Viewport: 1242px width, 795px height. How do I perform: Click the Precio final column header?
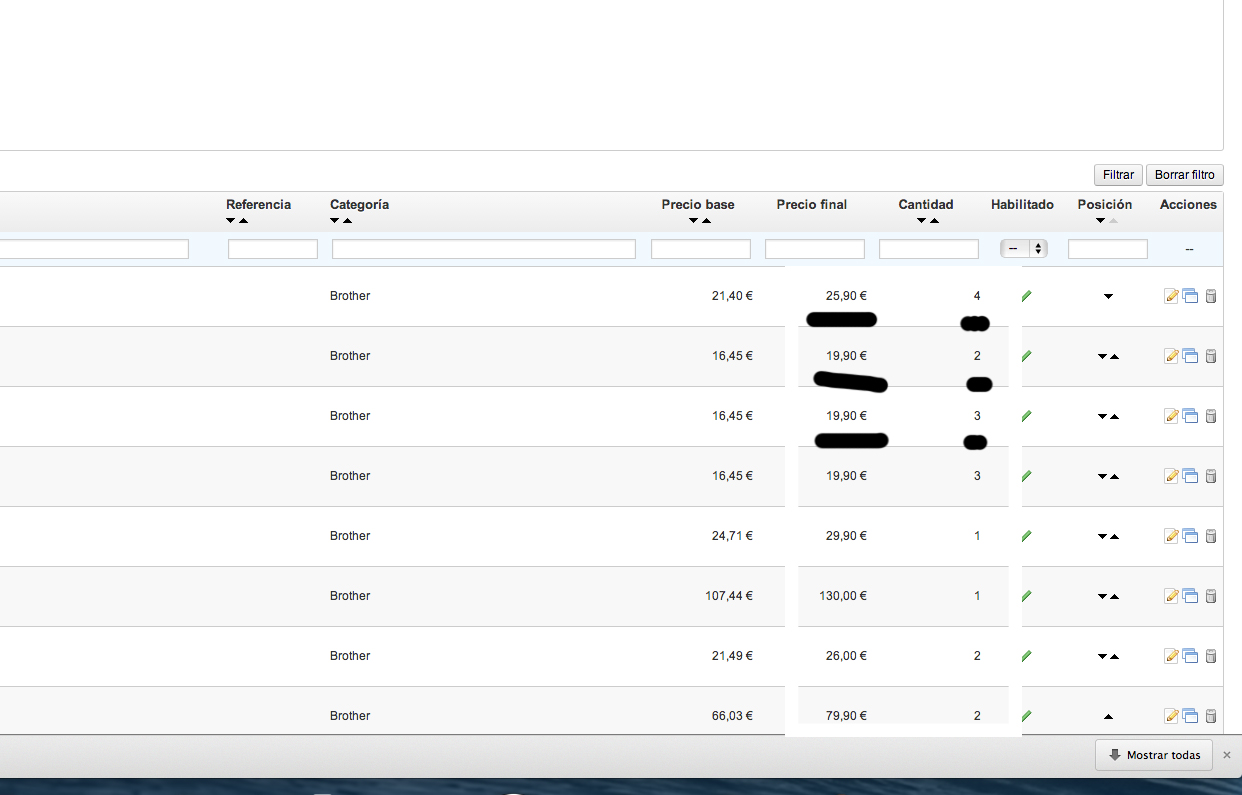pos(812,204)
